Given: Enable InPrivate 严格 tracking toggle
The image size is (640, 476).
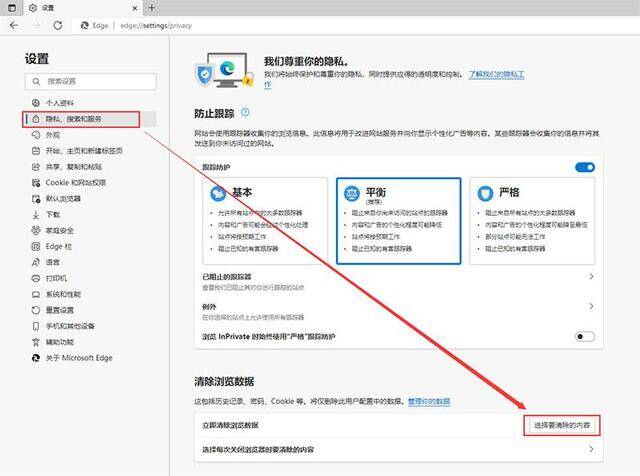Looking at the screenshot, I should click(x=585, y=336).
